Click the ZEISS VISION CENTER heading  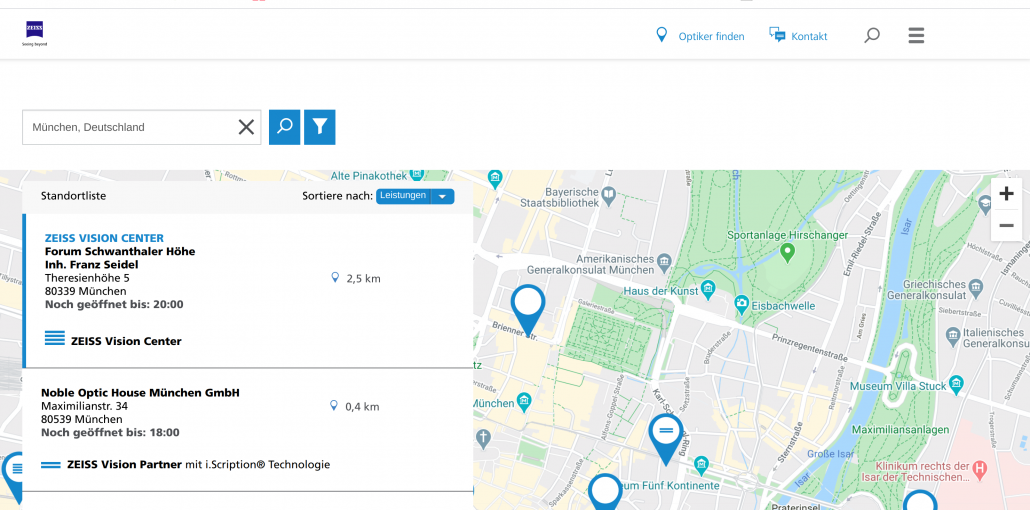point(104,238)
